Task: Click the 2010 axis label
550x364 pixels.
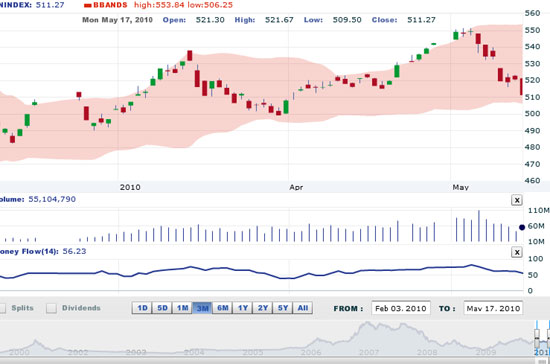Action: point(130,187)
